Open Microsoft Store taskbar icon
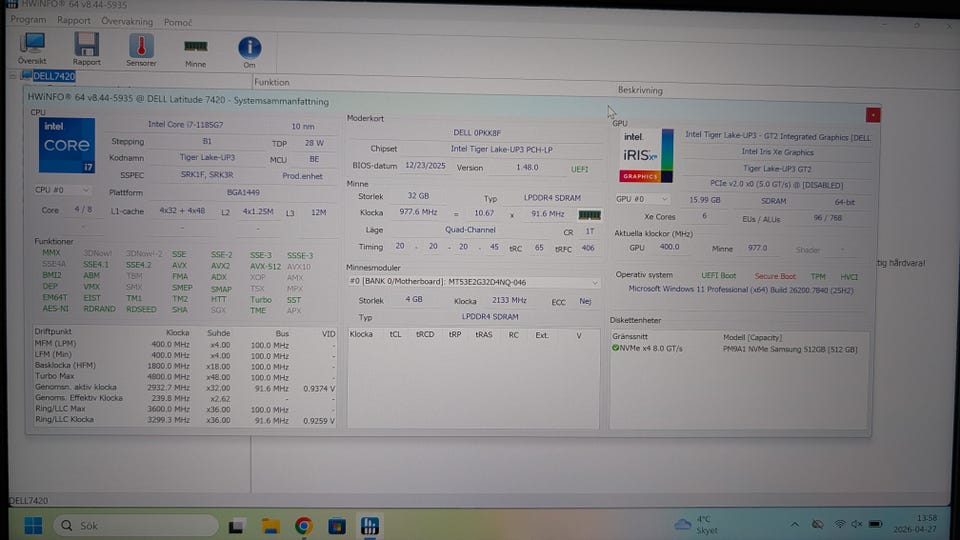 coord(337,526)
